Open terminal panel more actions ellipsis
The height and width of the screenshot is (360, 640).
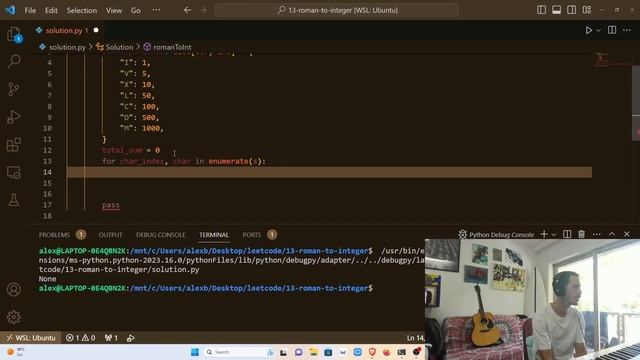pyautogui.click(x=597, y=234)
